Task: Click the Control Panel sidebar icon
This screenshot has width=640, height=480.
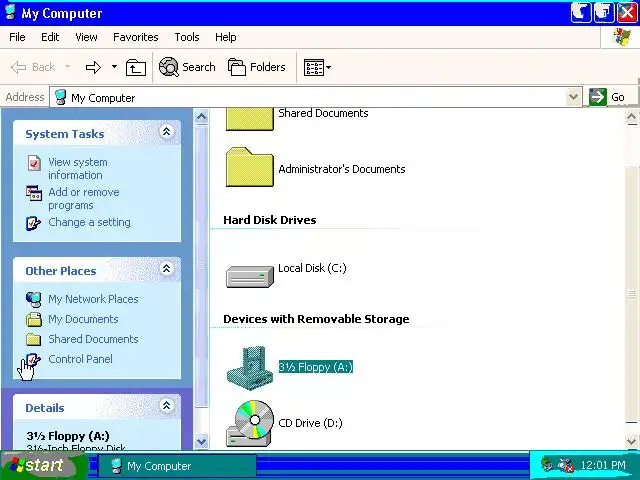Action: click(x=33, y=360)
